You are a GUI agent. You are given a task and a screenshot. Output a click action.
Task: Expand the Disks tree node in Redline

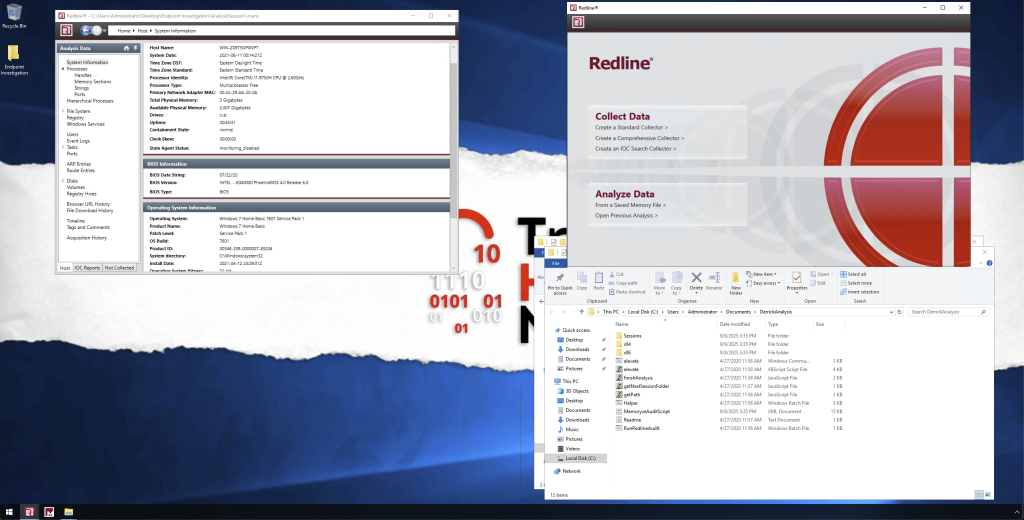click(63, 180)
